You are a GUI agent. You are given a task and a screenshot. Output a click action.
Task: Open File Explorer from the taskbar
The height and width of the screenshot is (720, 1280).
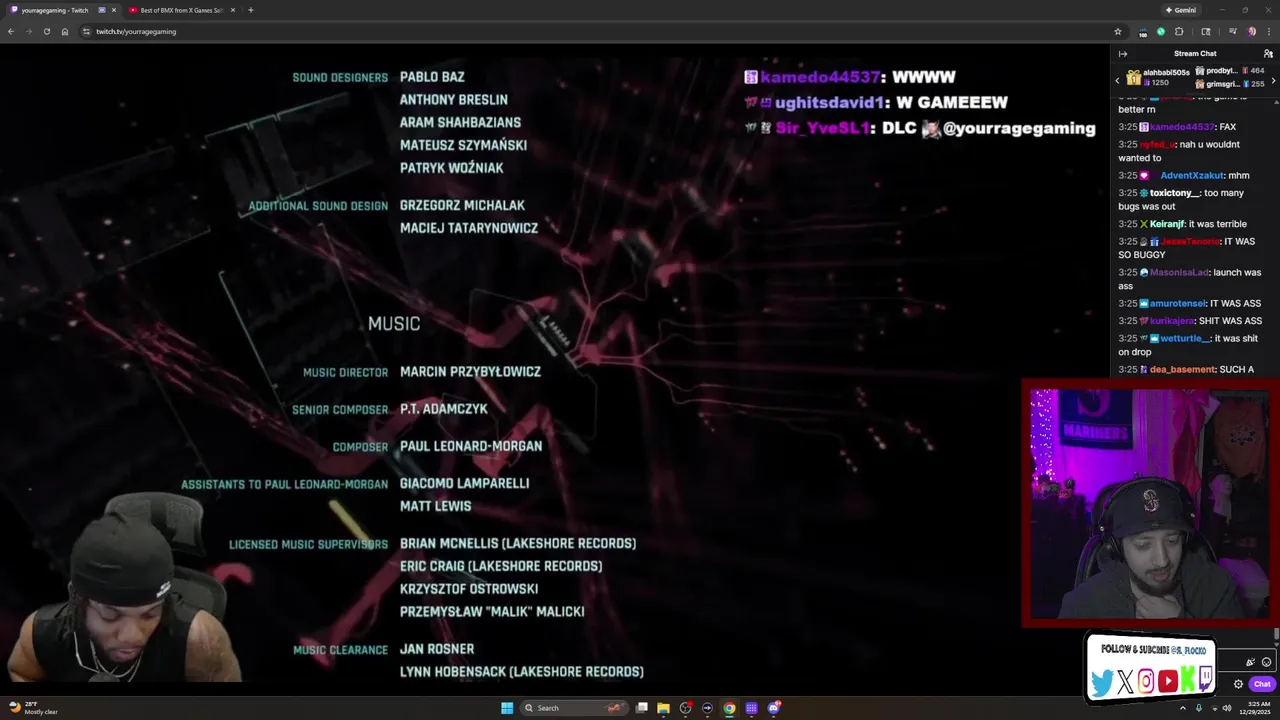click(663, 708)
